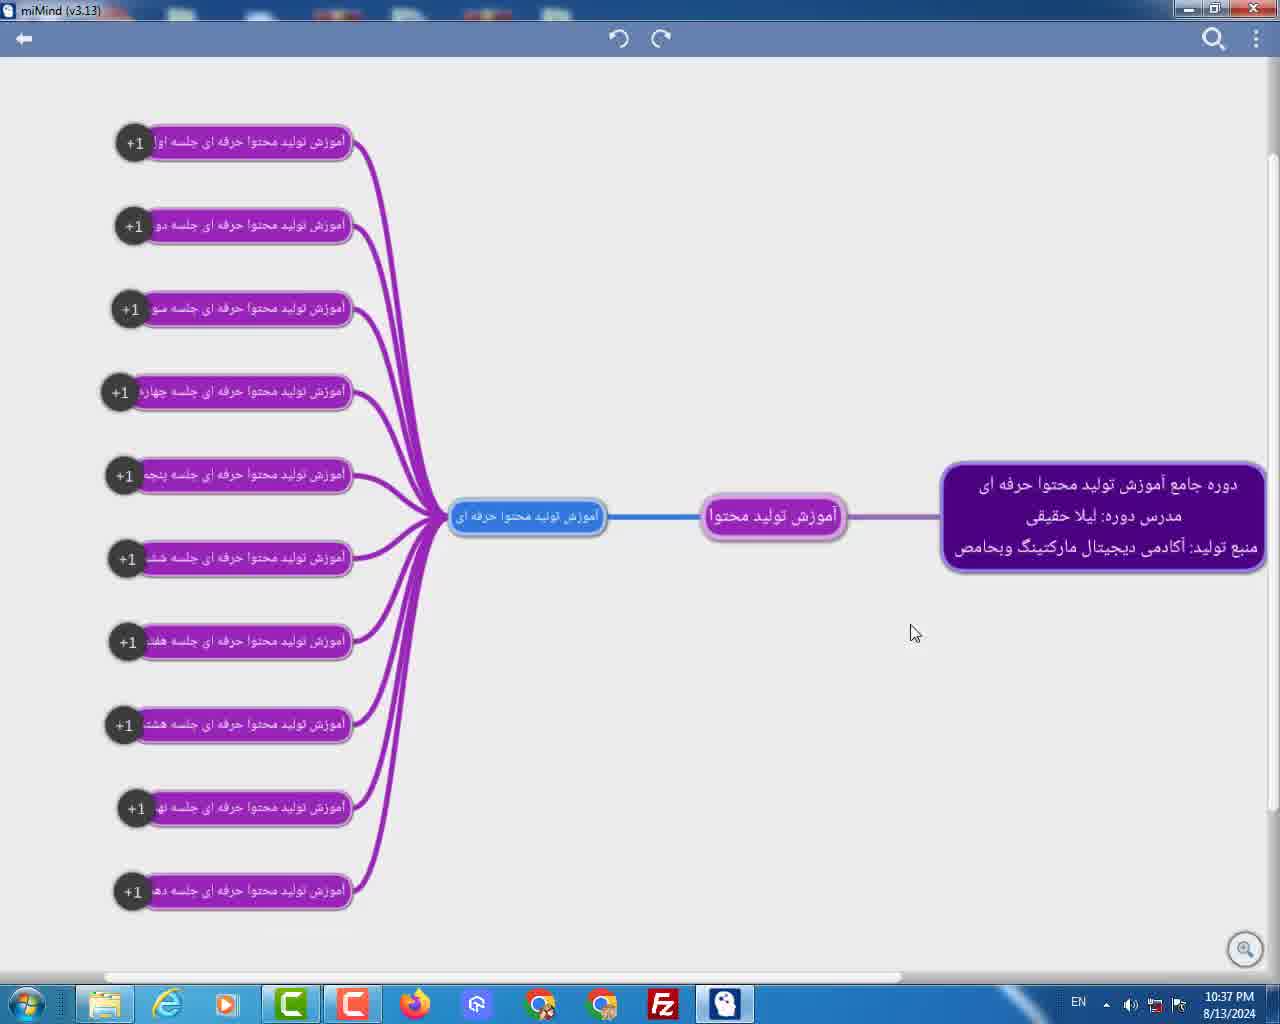
Task: Expand the +1 badge on the جلسه چهارم node
Action: point(120,392)
